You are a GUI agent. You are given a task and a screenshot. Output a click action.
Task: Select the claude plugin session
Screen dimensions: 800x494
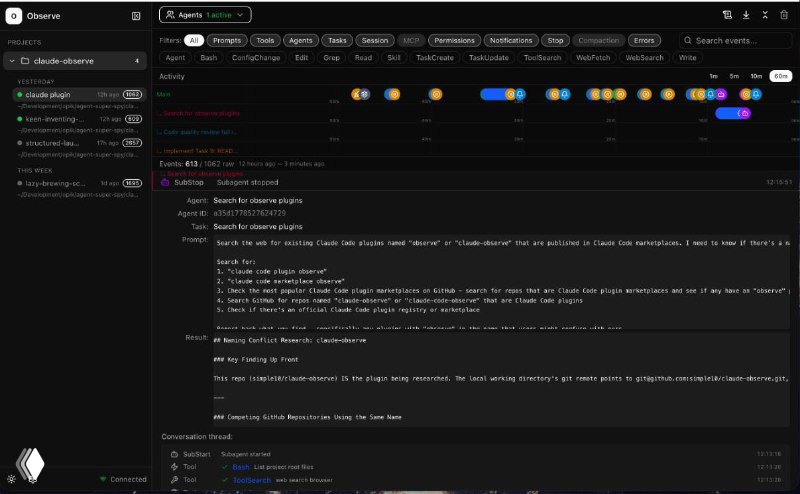[x=80, y=94]
